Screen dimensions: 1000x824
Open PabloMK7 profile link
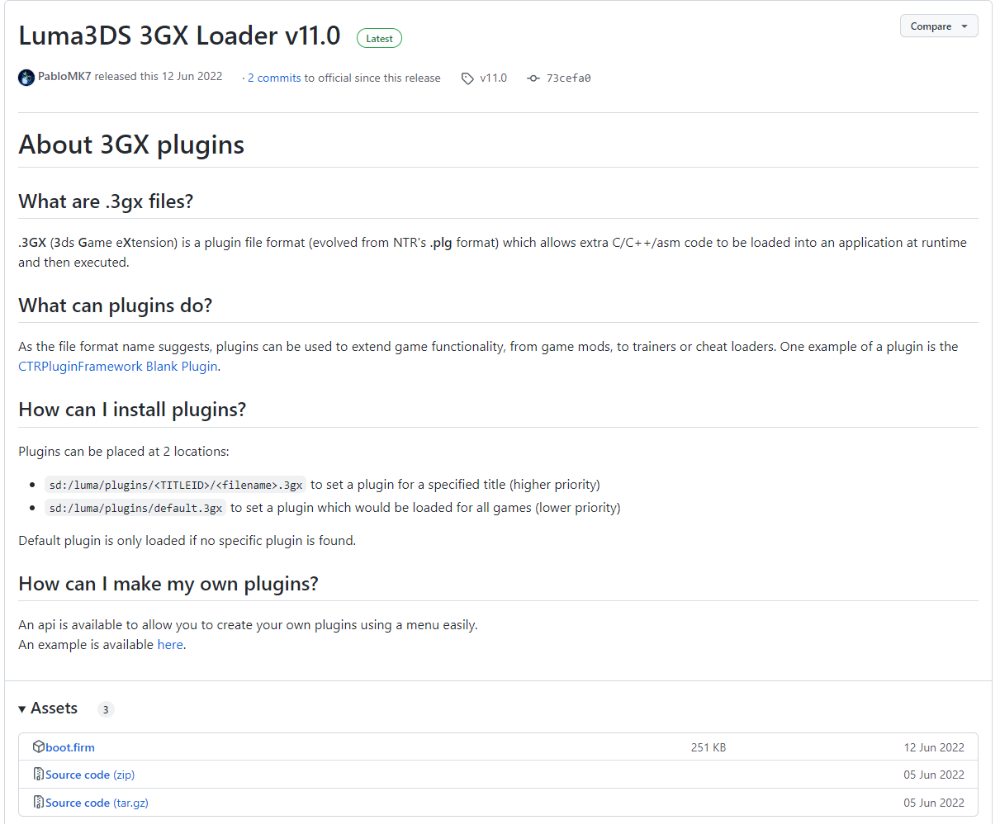pyautogui.click(x=64, y=77)
